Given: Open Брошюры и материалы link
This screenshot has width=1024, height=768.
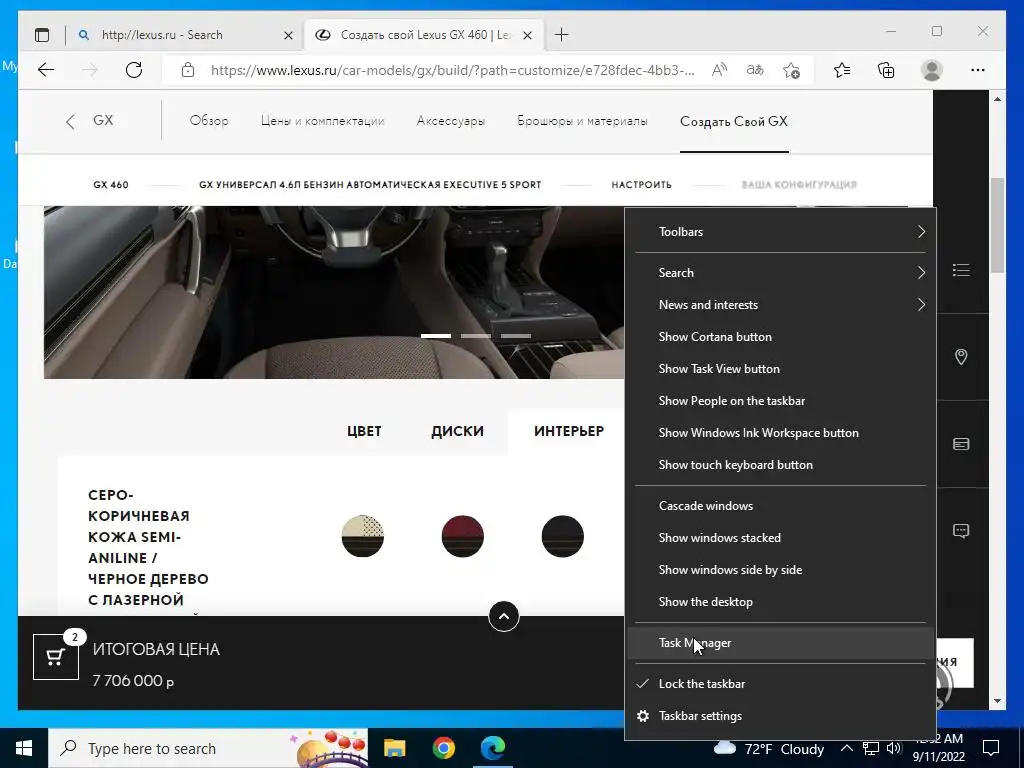Looking at the screenshot, I should pyautogui.click(x=583, y=121).
